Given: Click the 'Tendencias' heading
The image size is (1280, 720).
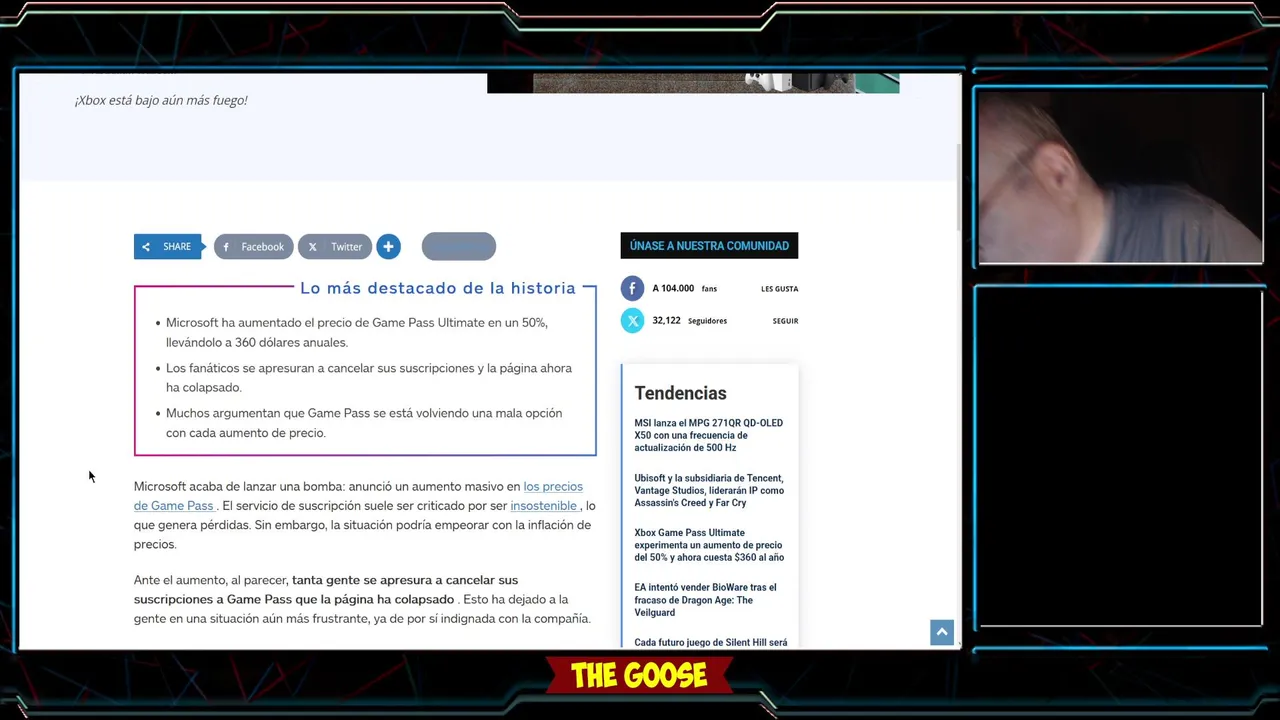Looking at the screenshot, I should click(680, 393).
